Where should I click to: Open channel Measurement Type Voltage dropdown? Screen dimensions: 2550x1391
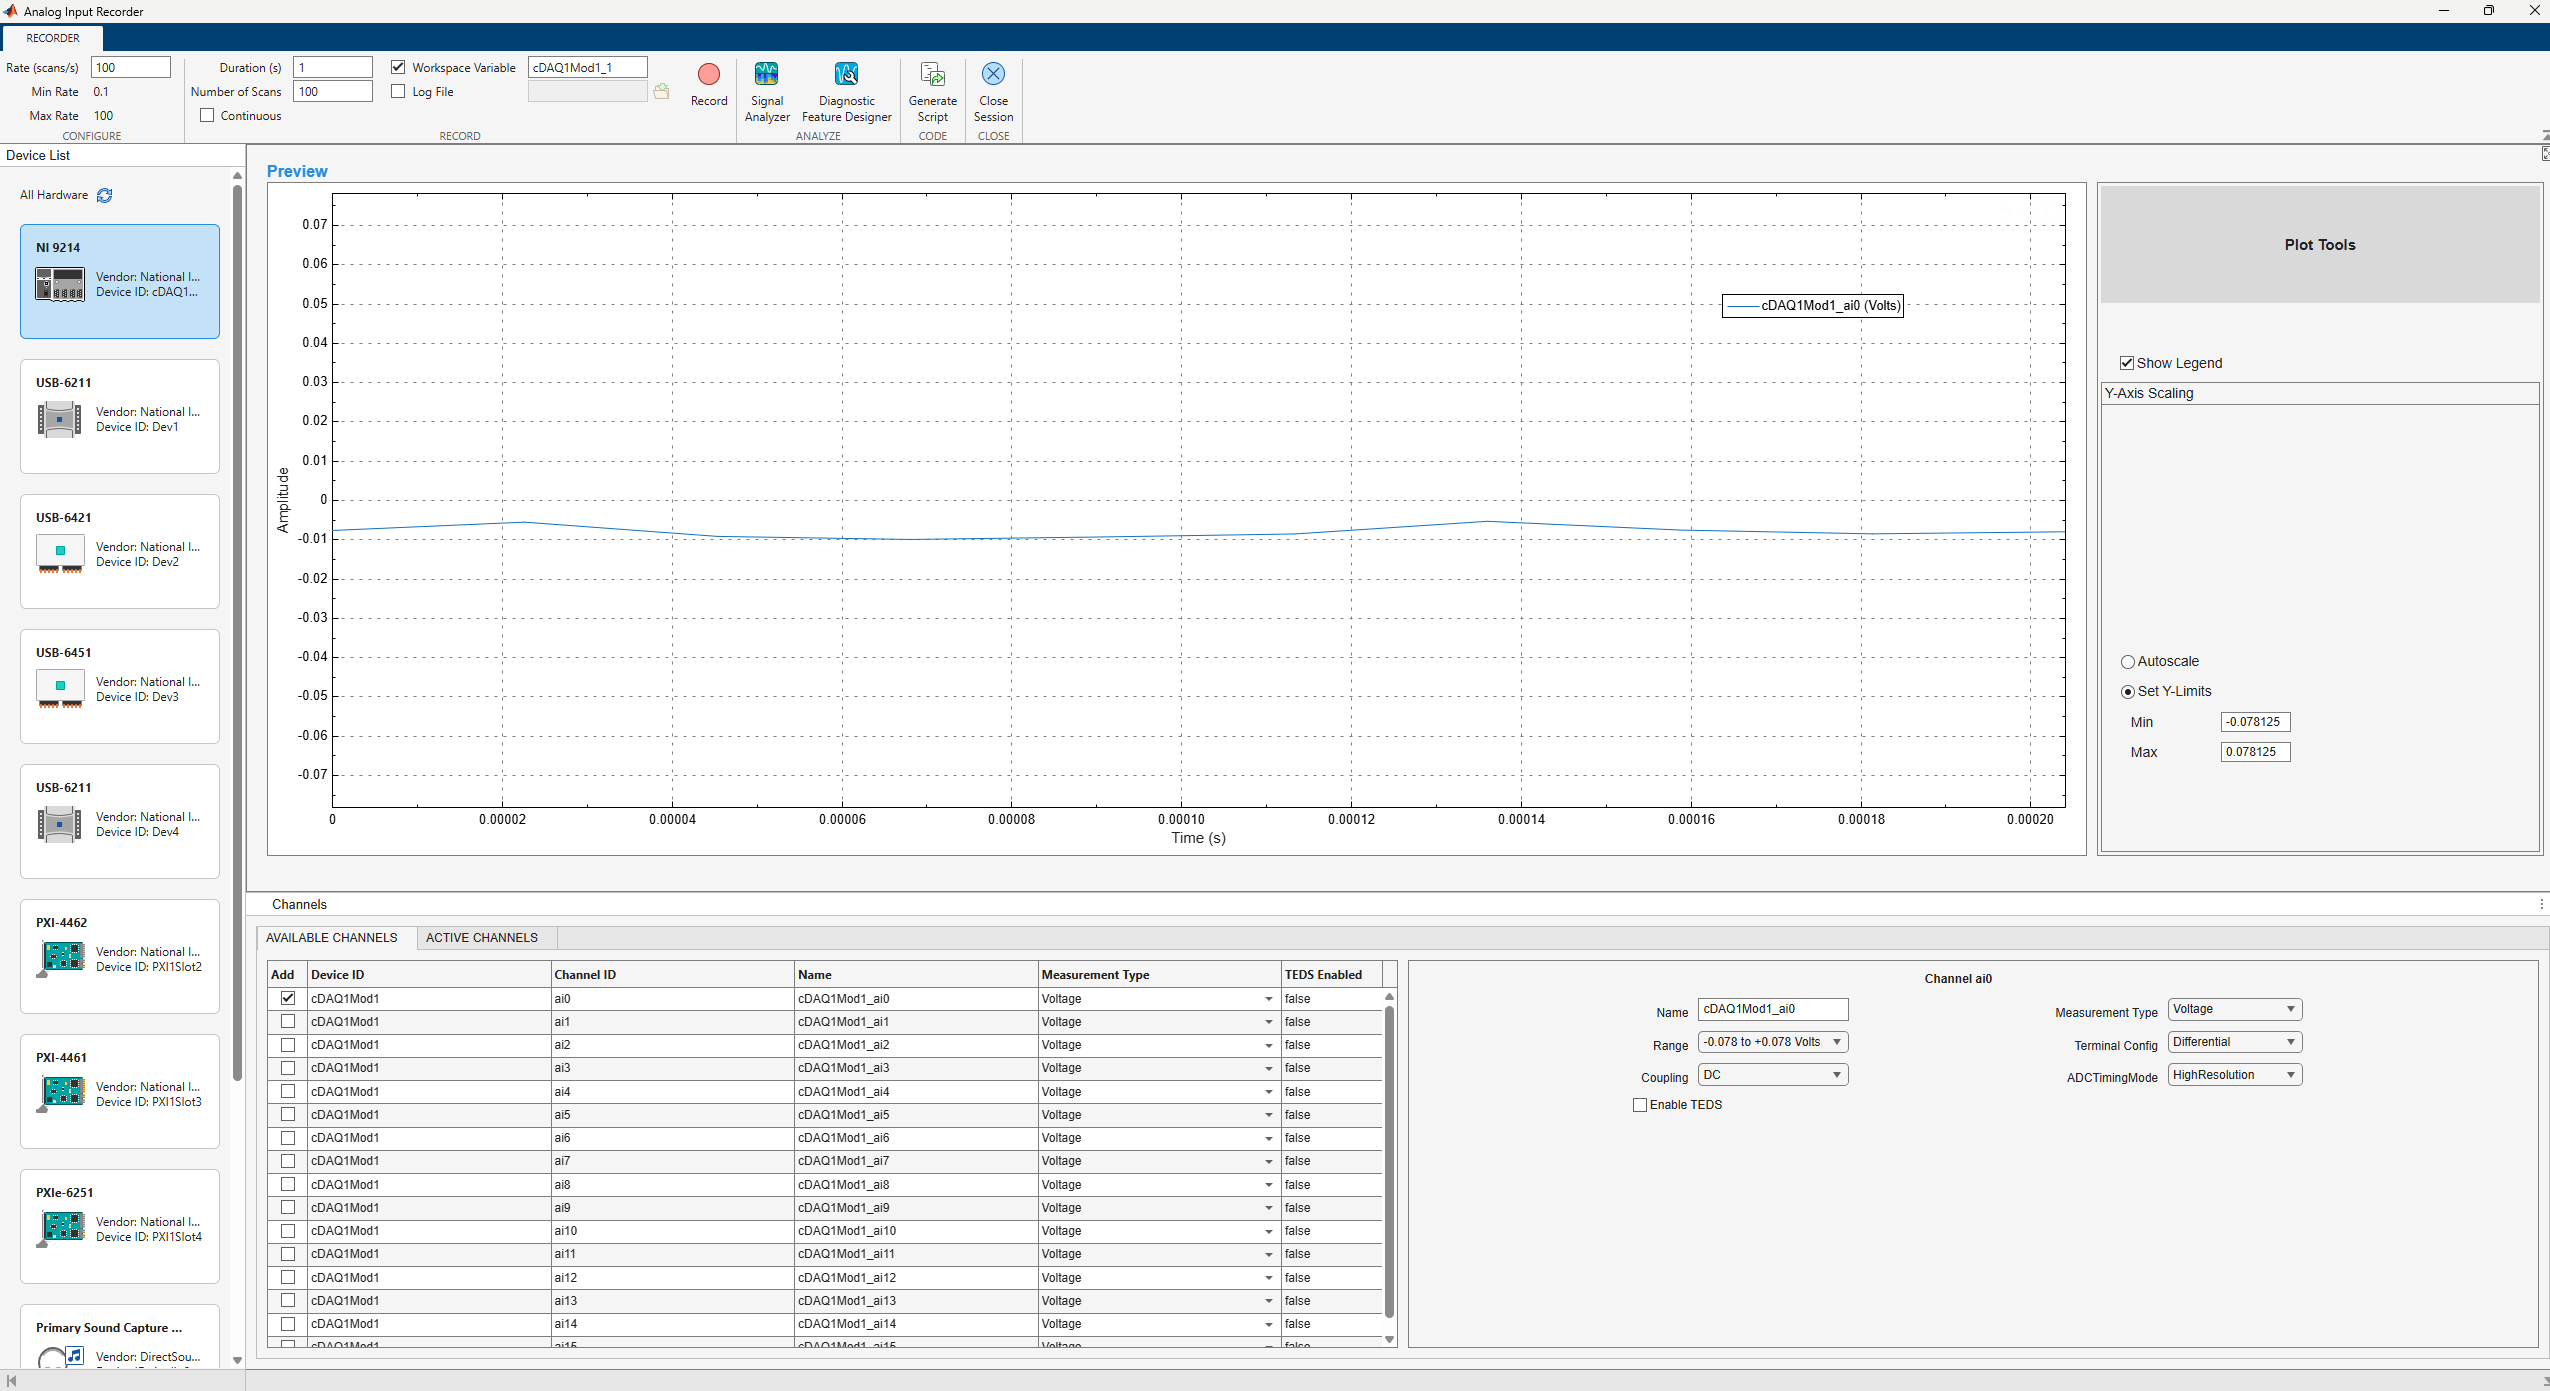(2235, 1009)
